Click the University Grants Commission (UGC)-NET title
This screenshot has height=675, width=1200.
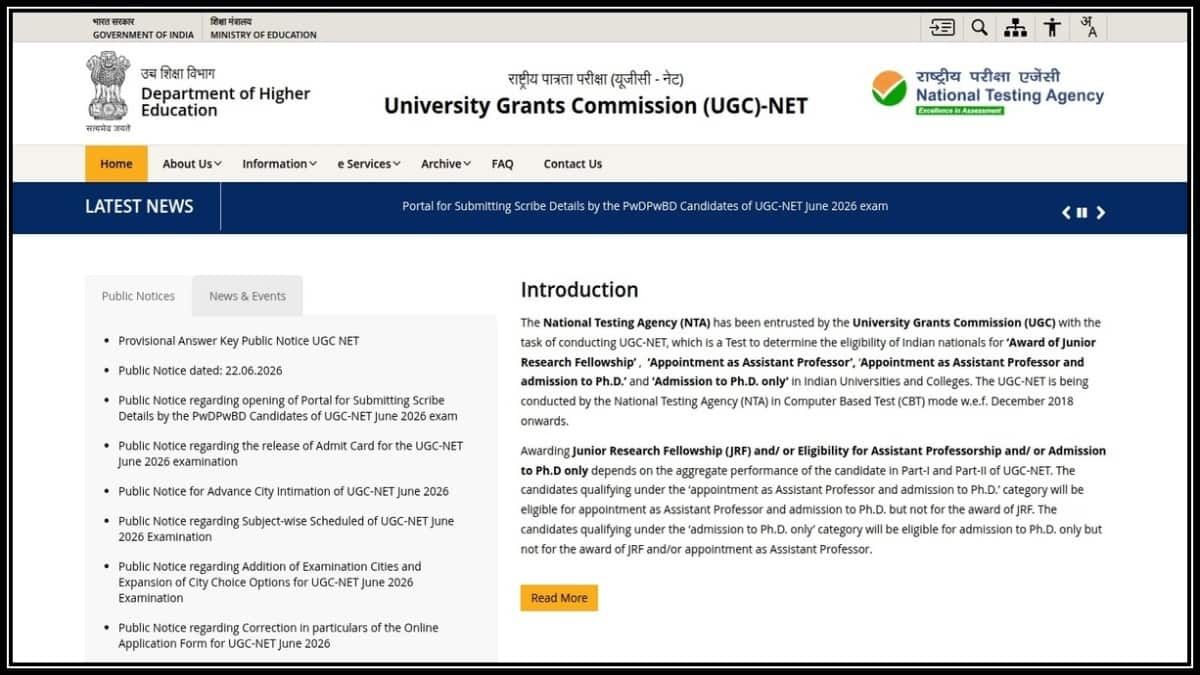(596, 105)
